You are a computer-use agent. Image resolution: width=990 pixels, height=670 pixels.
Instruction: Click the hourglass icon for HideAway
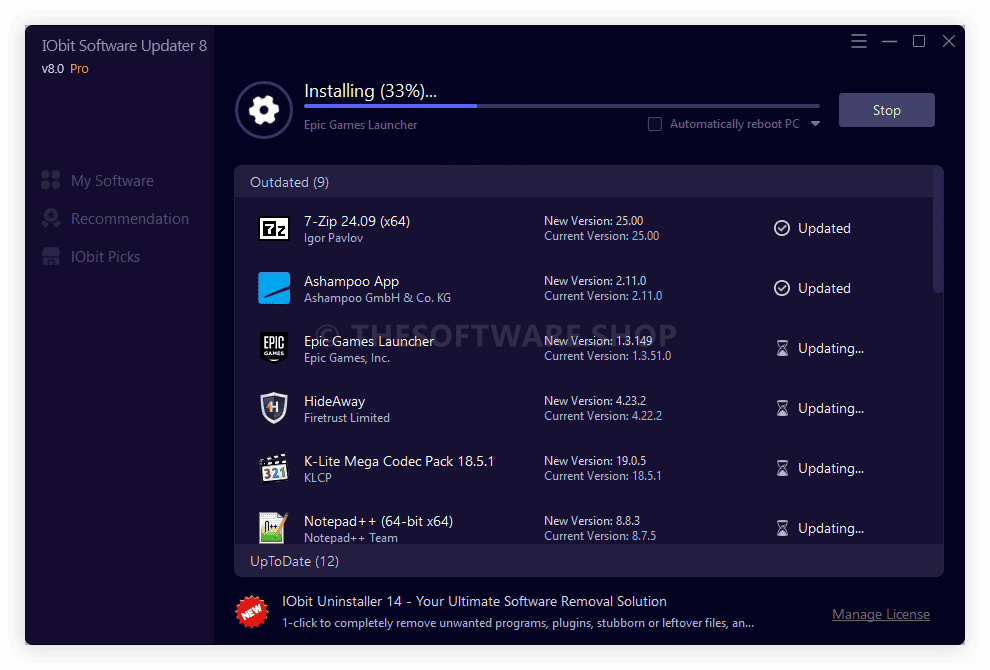[x=782, y=408]
